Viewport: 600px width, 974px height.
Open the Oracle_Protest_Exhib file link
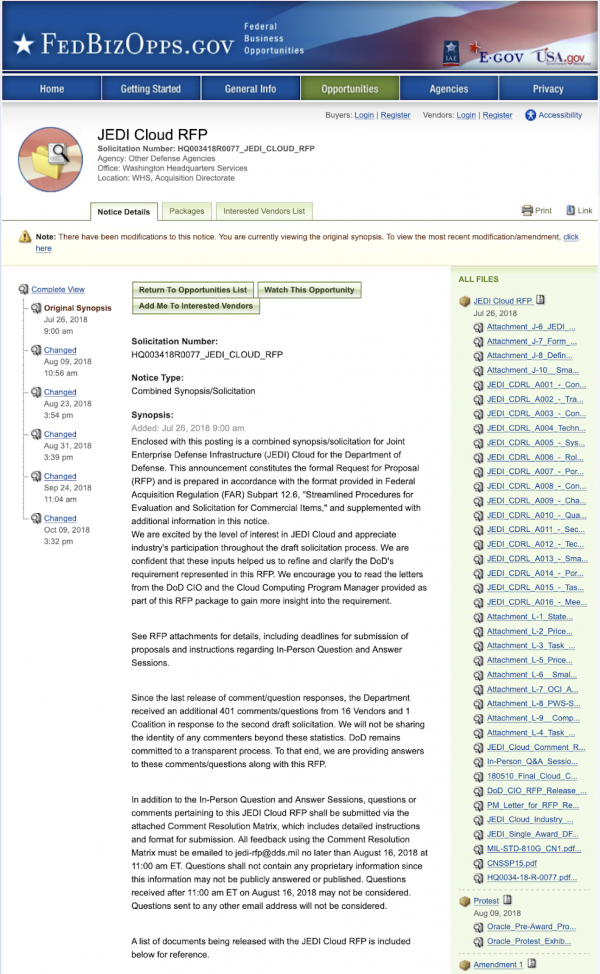click(529, 942)
